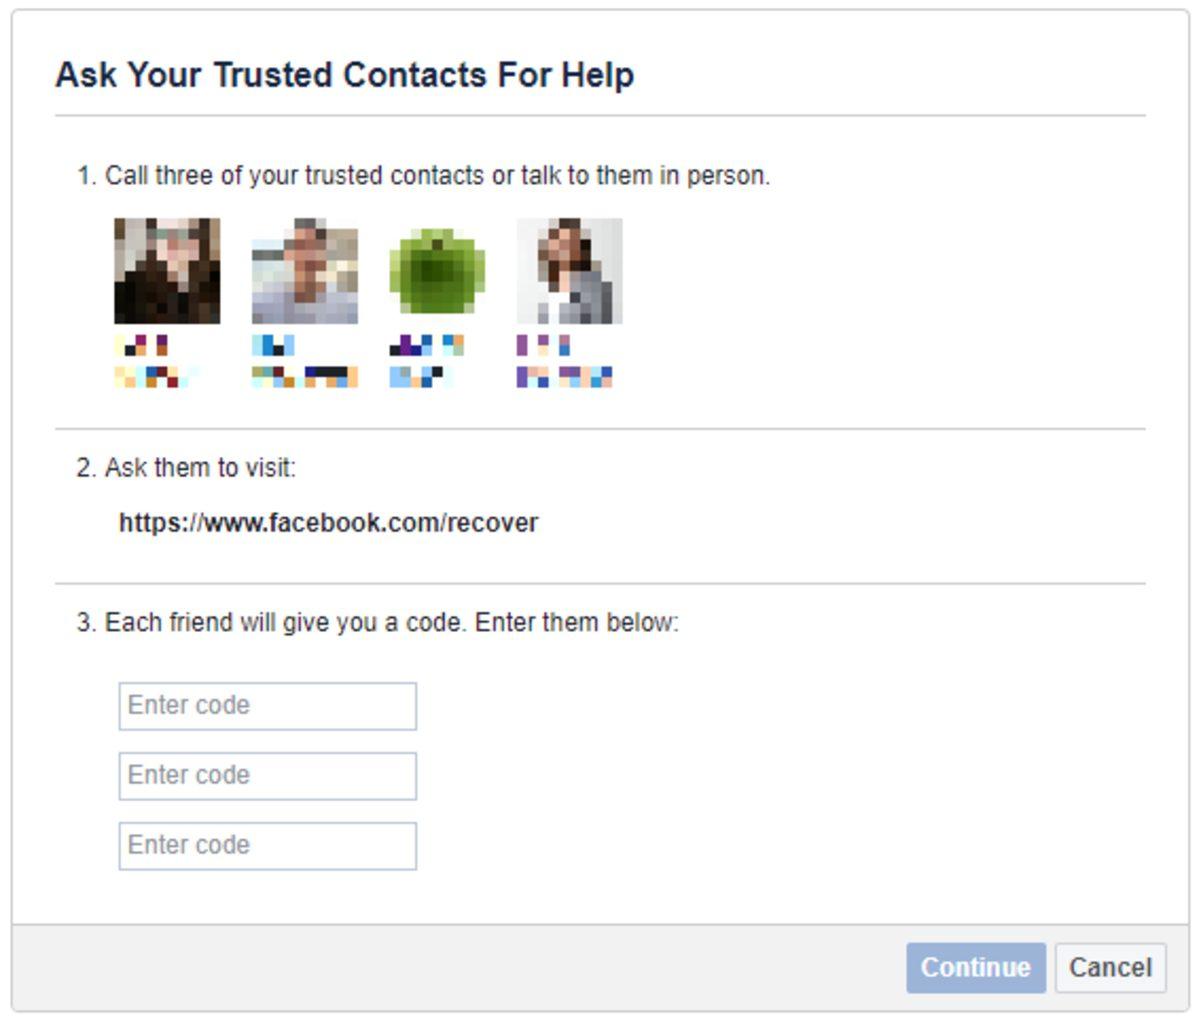
Task: Click the 'Call three of your trusted contacts' instruction
Action: pos(423,176)
